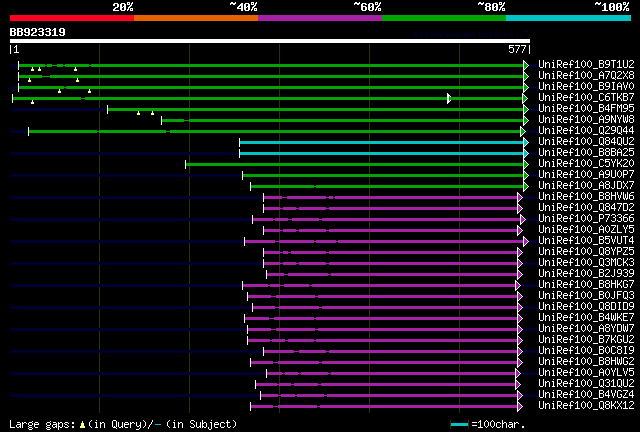Click the red 20% identity legend segment

pos(72,18)
